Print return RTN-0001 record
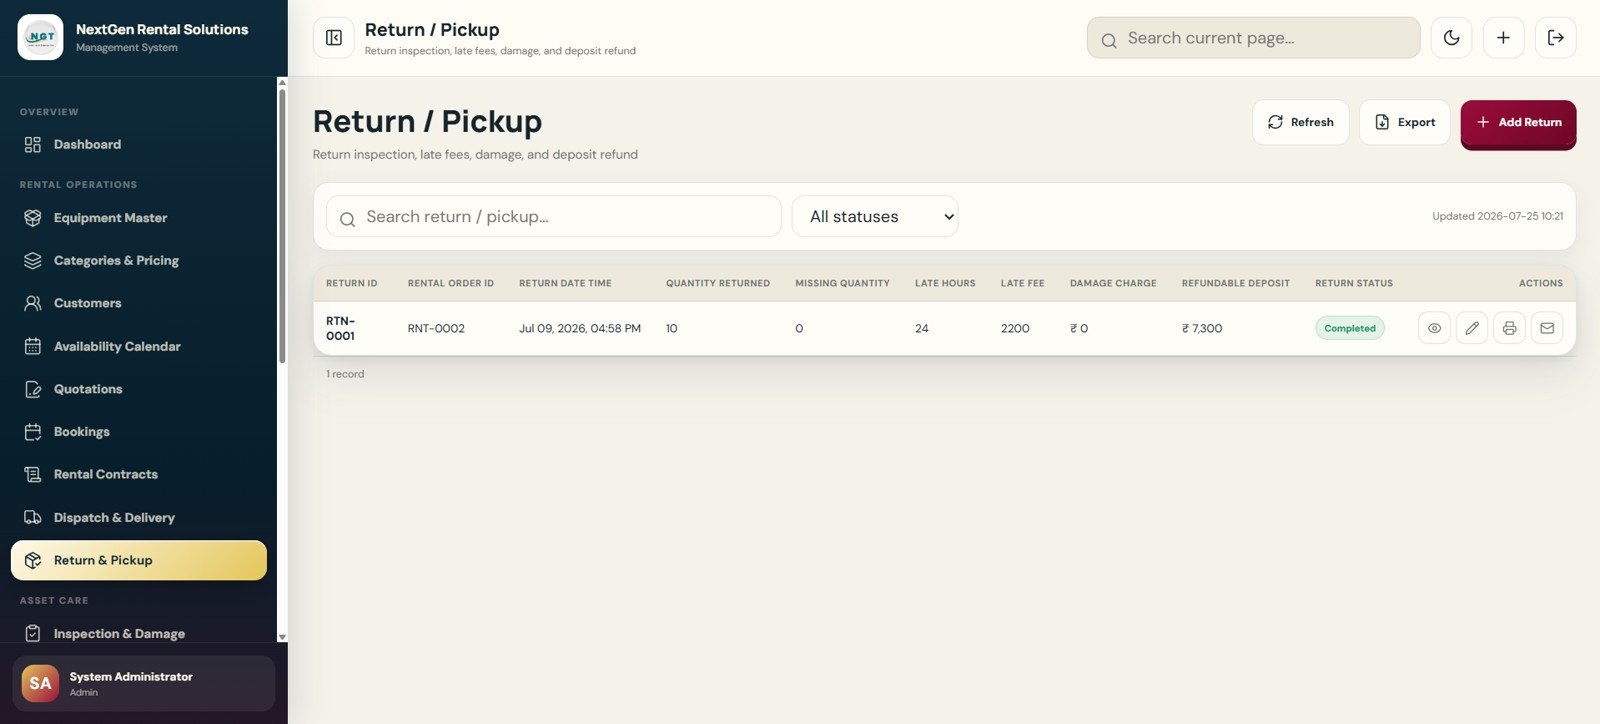 tap(1509, 328)
